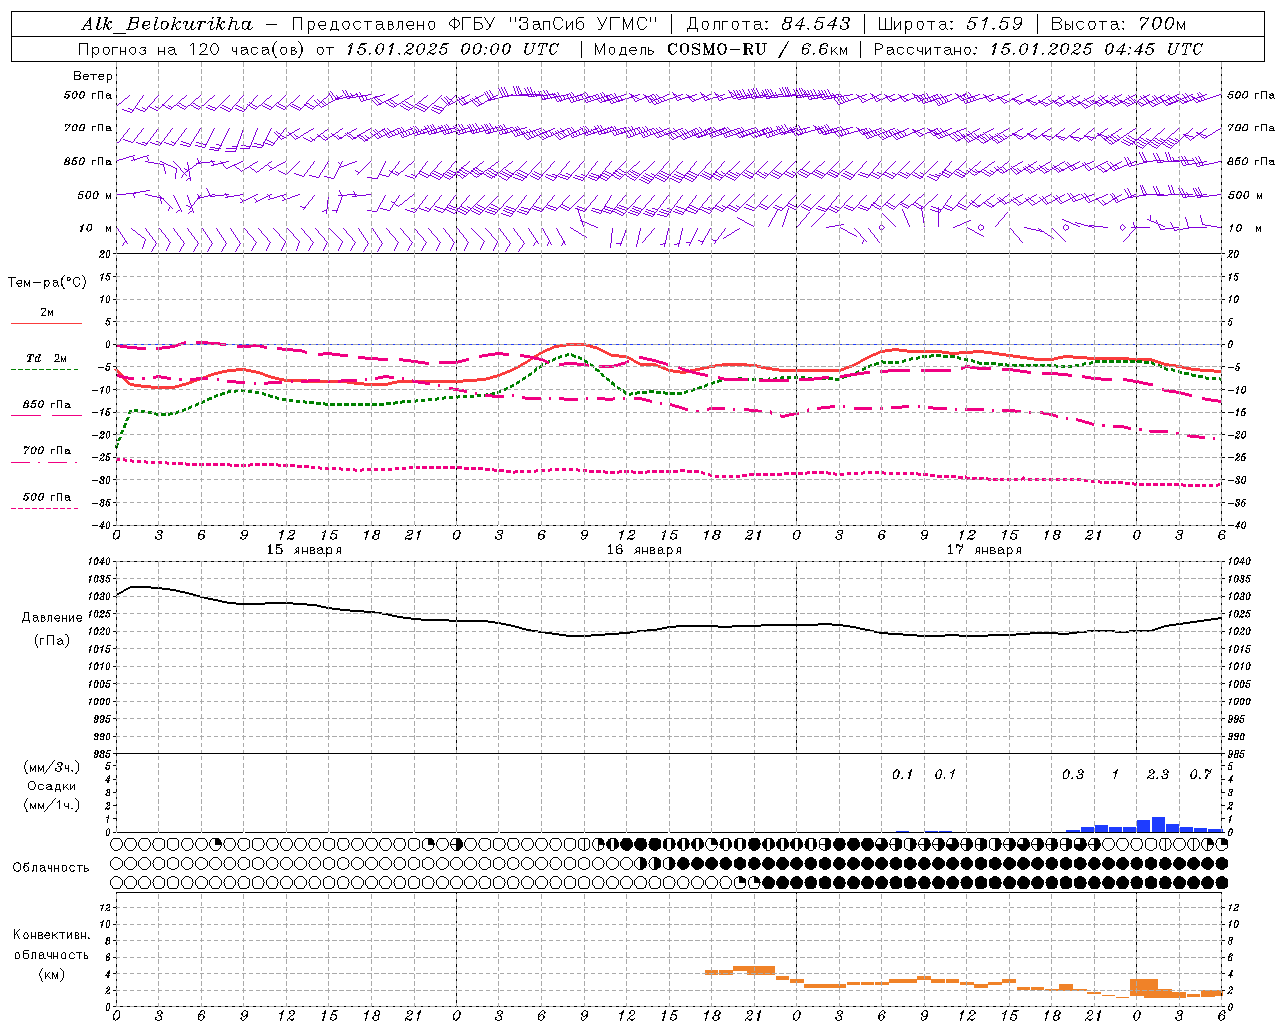Image resolution: width=1280 pixels, height=1024 pixels.
Task: Click the 0.7 precipitation amount value
Action: [x=1201, y=774]
